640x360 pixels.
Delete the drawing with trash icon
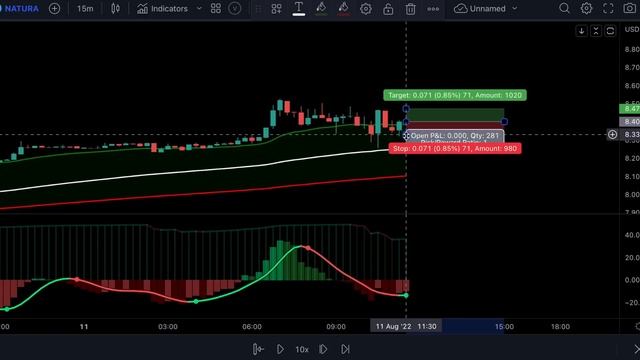(x=410, y=9)
